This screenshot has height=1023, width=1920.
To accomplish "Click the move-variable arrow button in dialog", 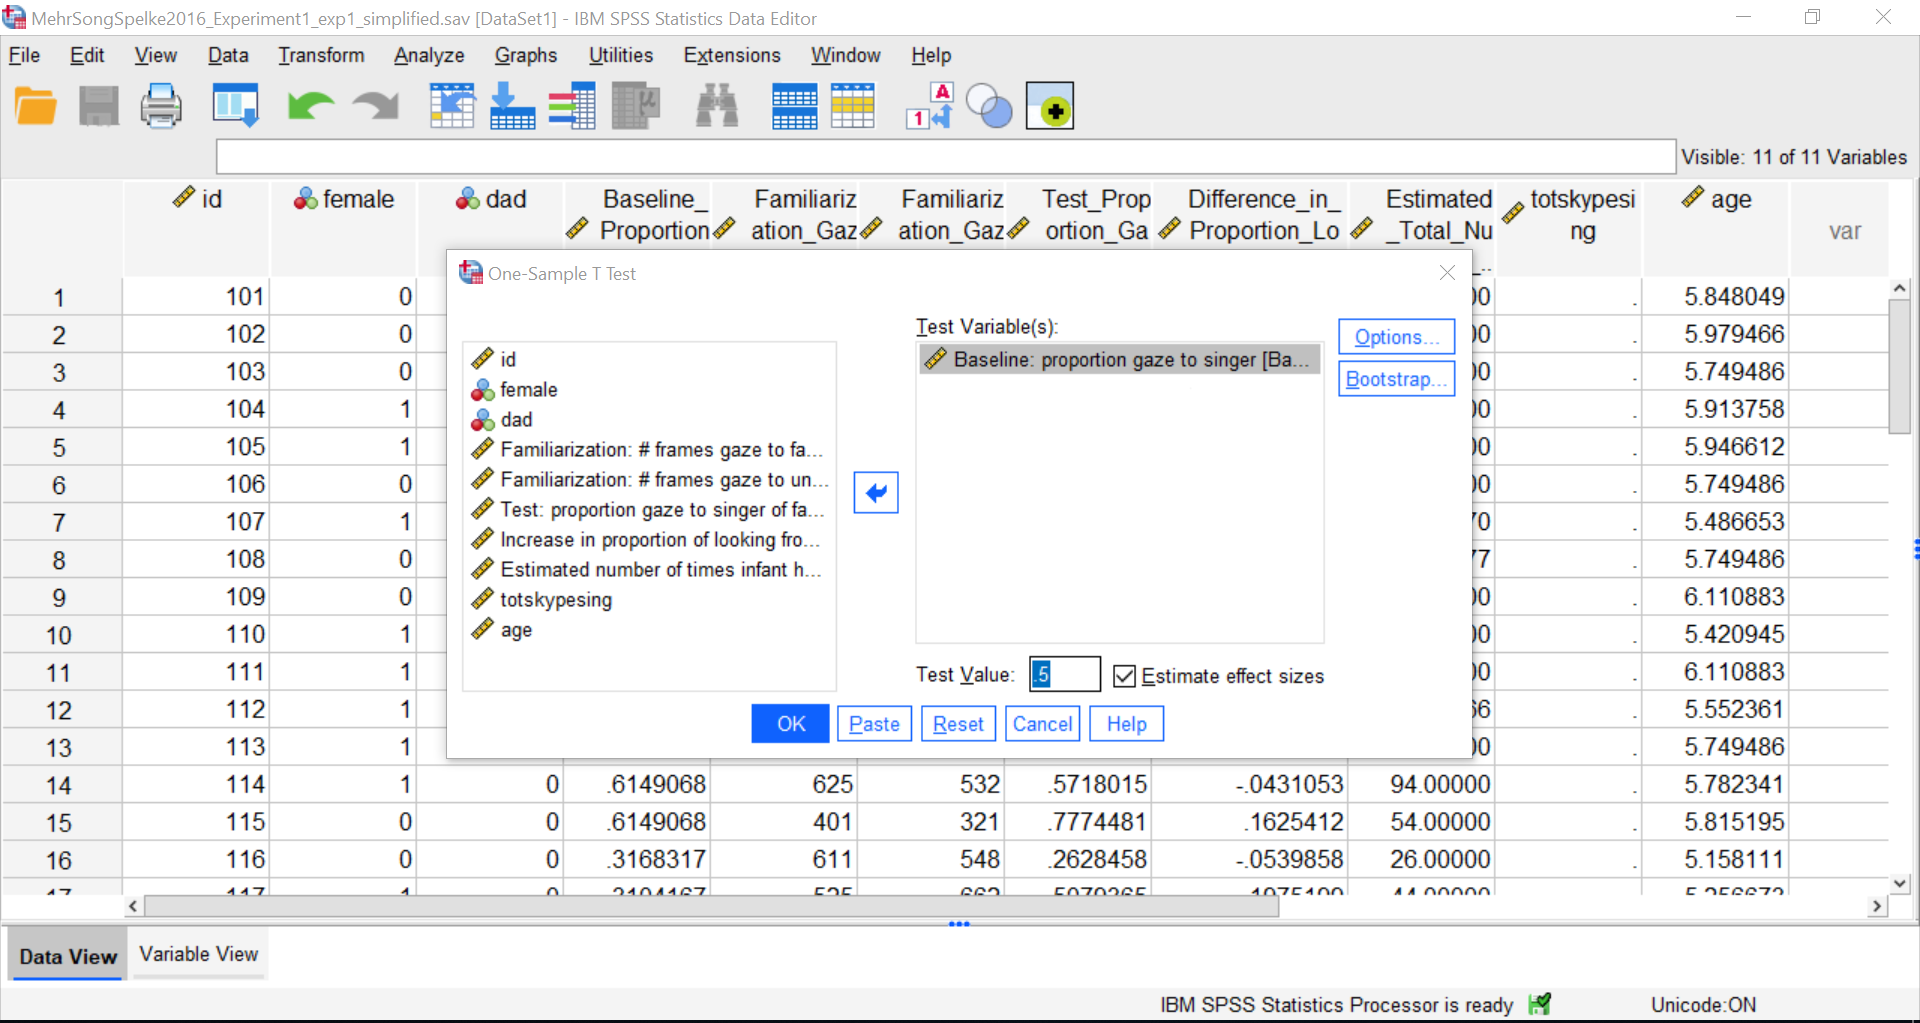I will 876,492.
